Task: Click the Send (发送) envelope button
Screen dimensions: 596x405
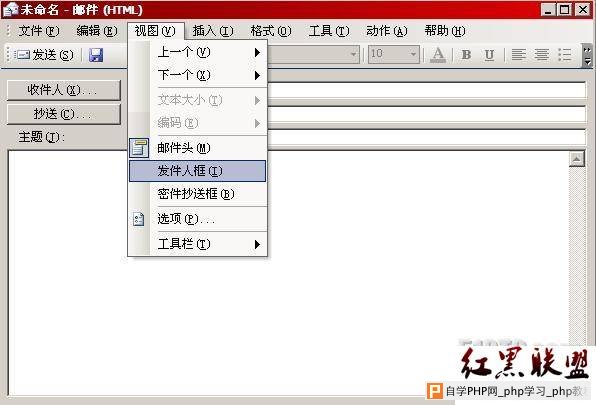Action: pos(44,55)
